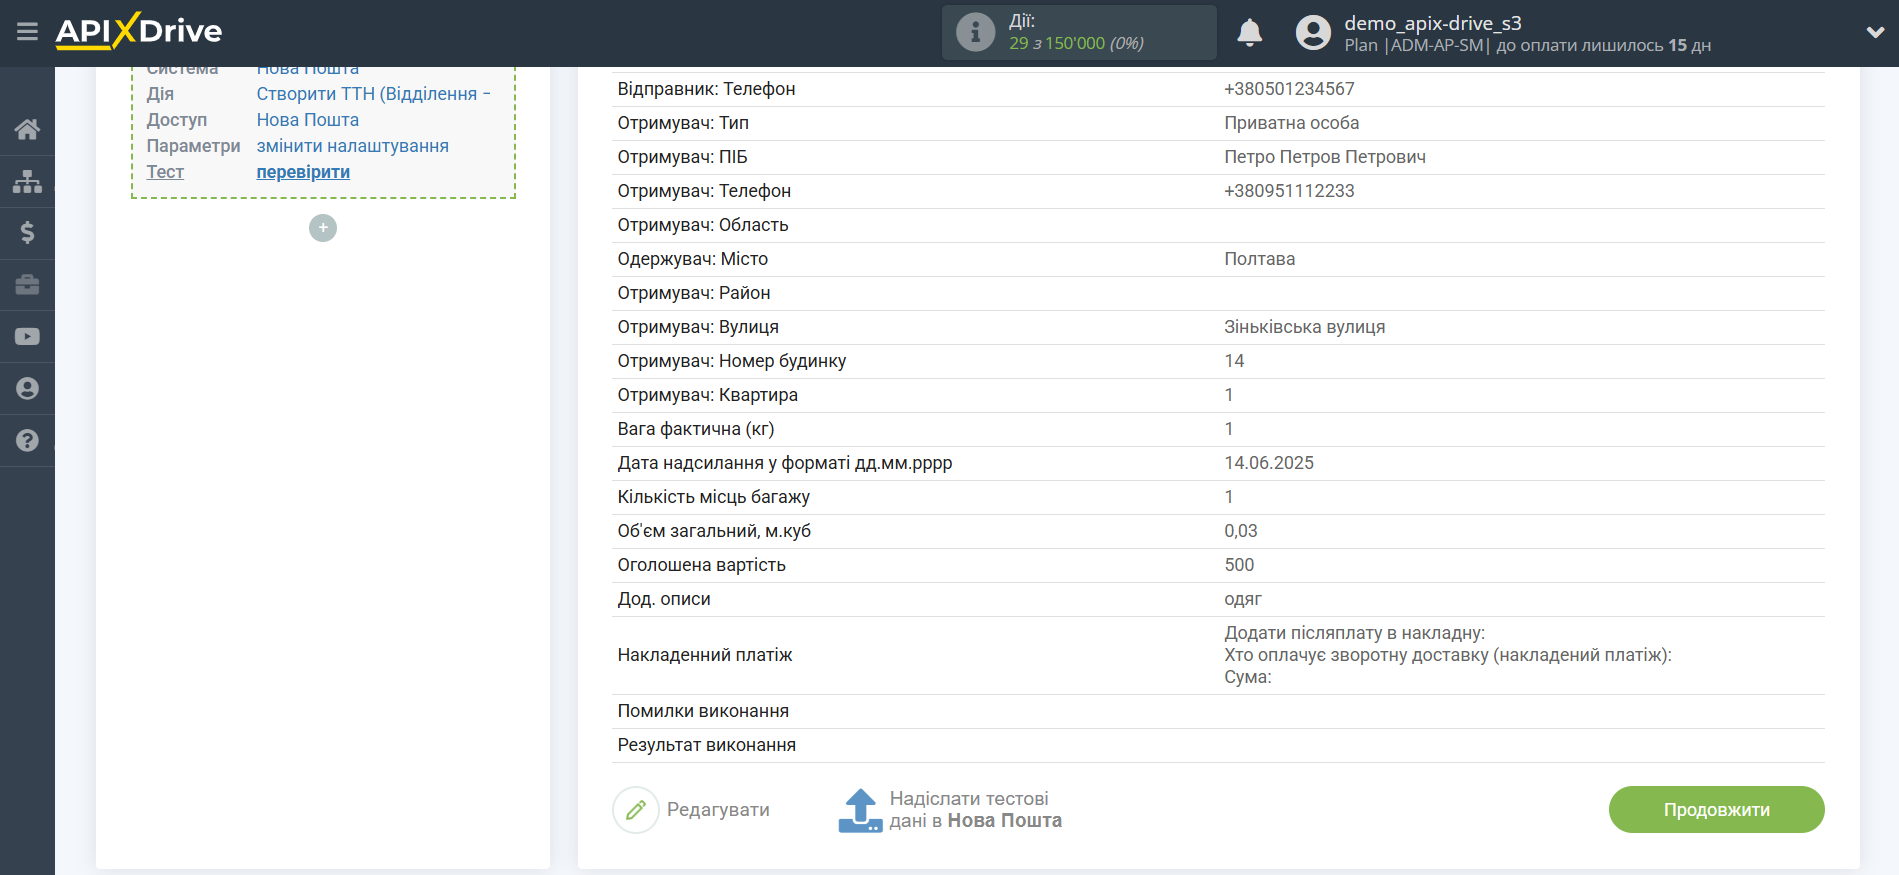Screen dimensions: 1899x875
Task: Open the home icon in sidebar
Action: (x=27, y=129)
